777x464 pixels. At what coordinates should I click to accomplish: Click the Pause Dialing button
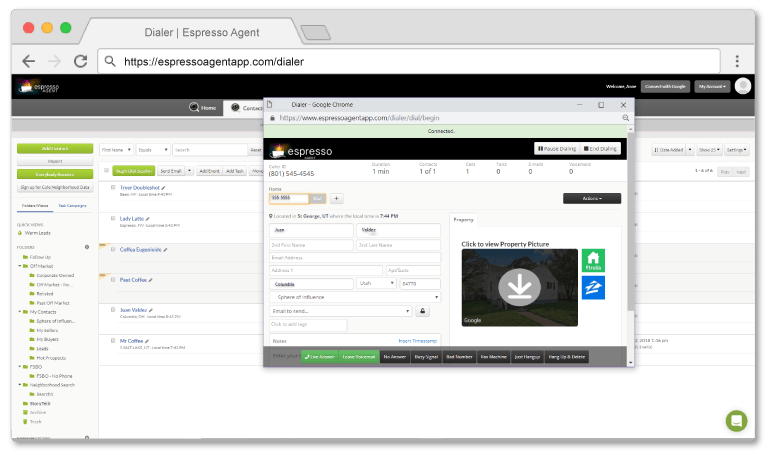[x=557, y=148]
